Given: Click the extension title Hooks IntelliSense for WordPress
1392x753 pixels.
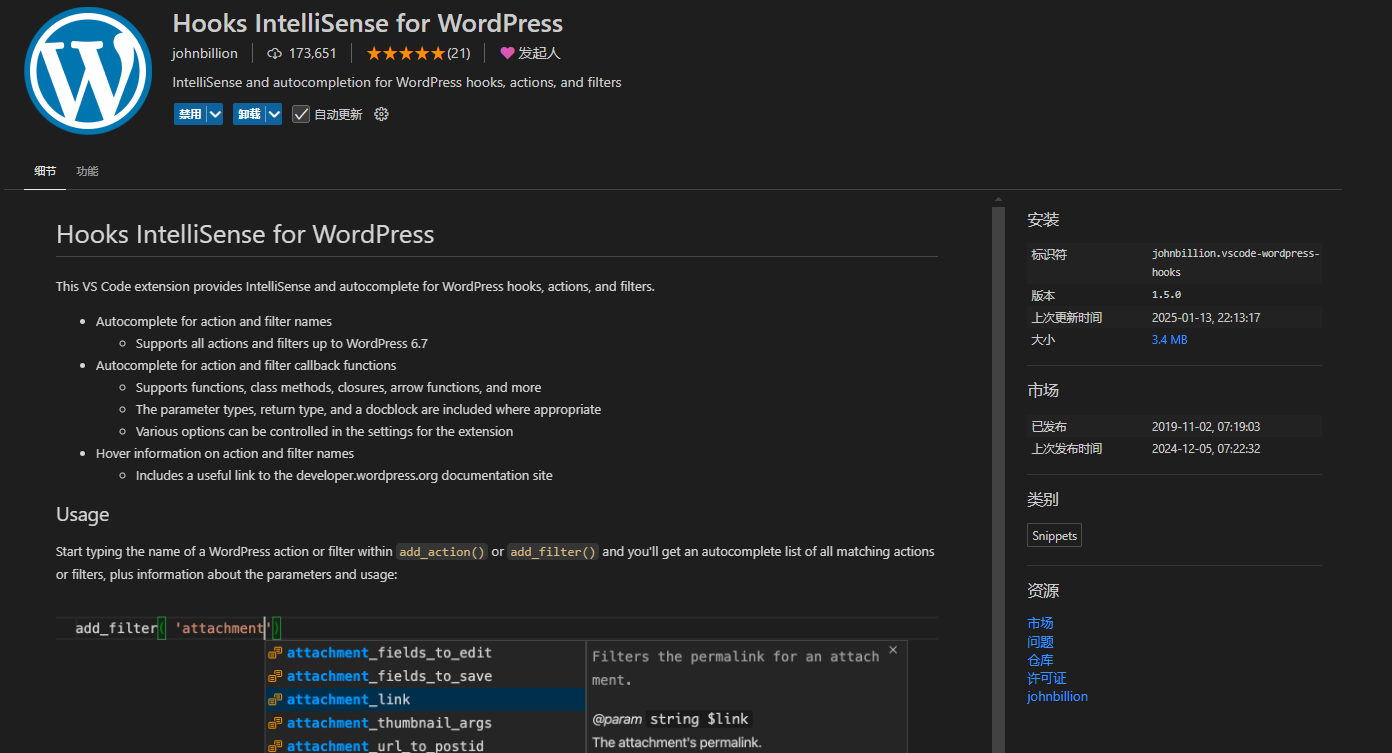Looking at the screenshot, I should pos(368,23).
